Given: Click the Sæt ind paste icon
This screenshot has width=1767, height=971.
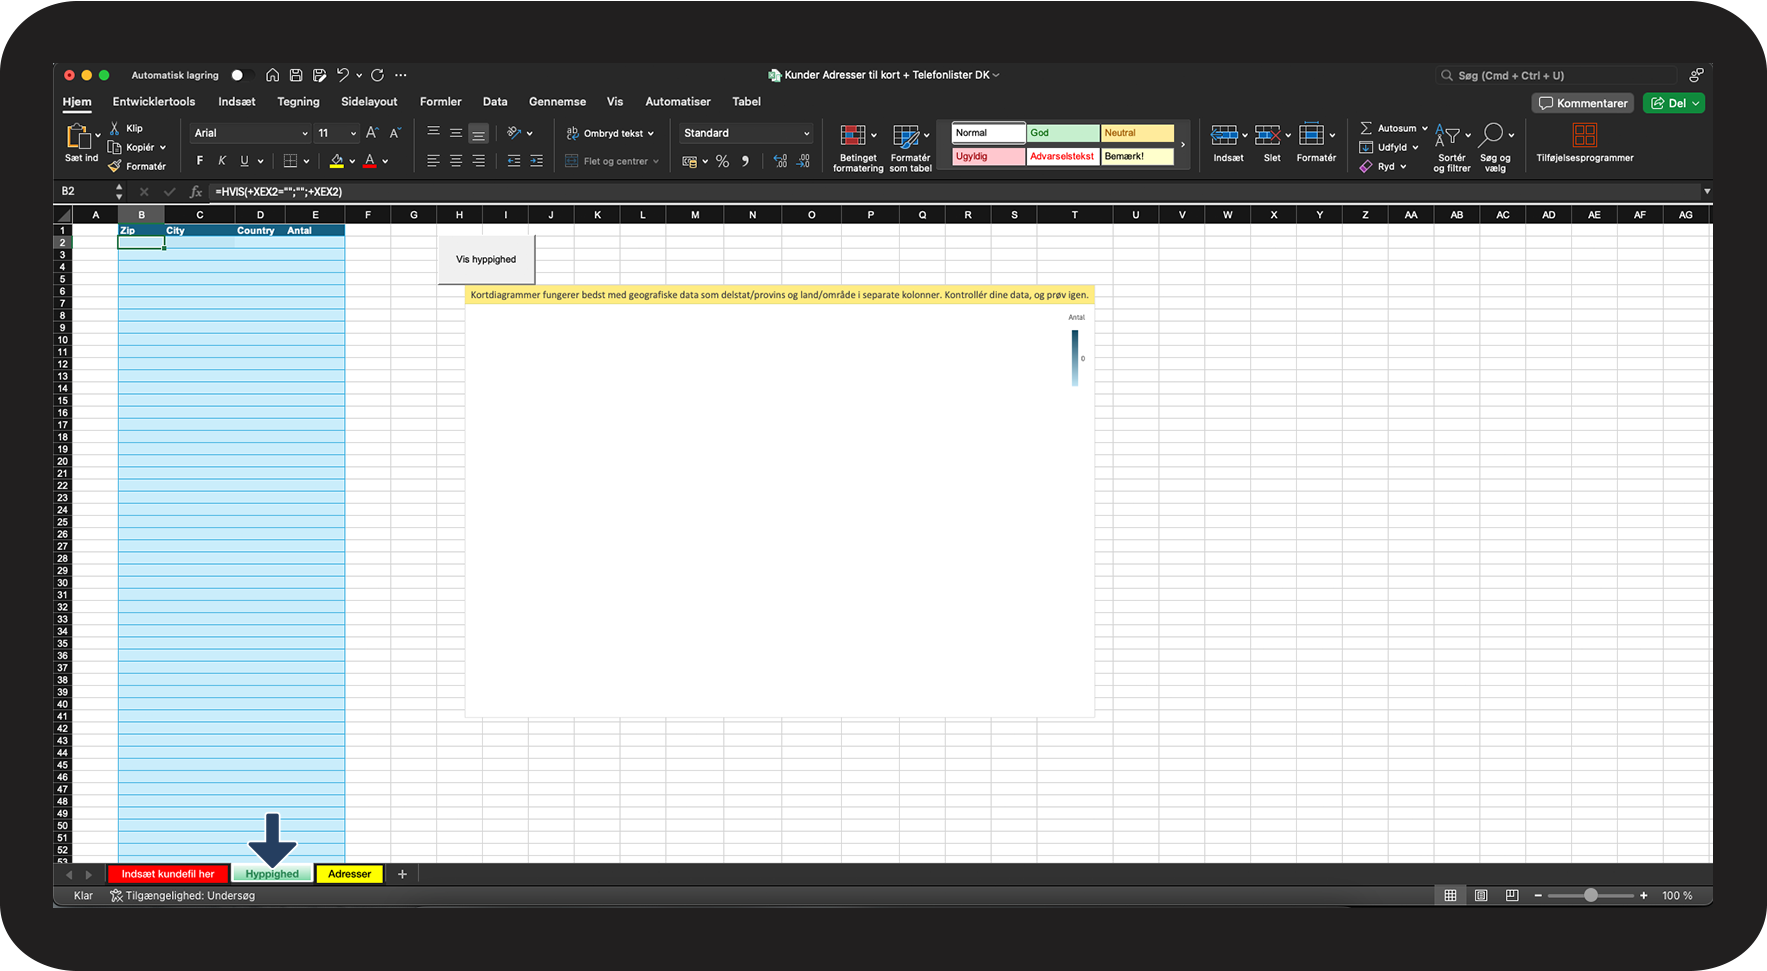Looking at the screenshot, I should coord(78,137).
